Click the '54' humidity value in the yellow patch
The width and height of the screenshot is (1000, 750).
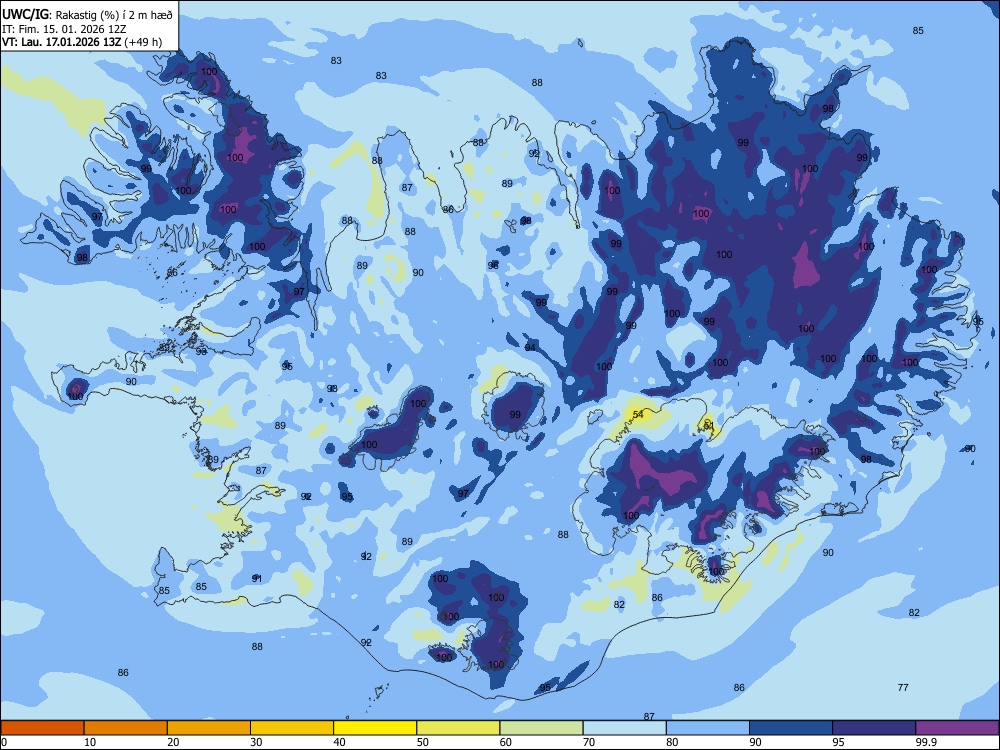pos(638,415)
